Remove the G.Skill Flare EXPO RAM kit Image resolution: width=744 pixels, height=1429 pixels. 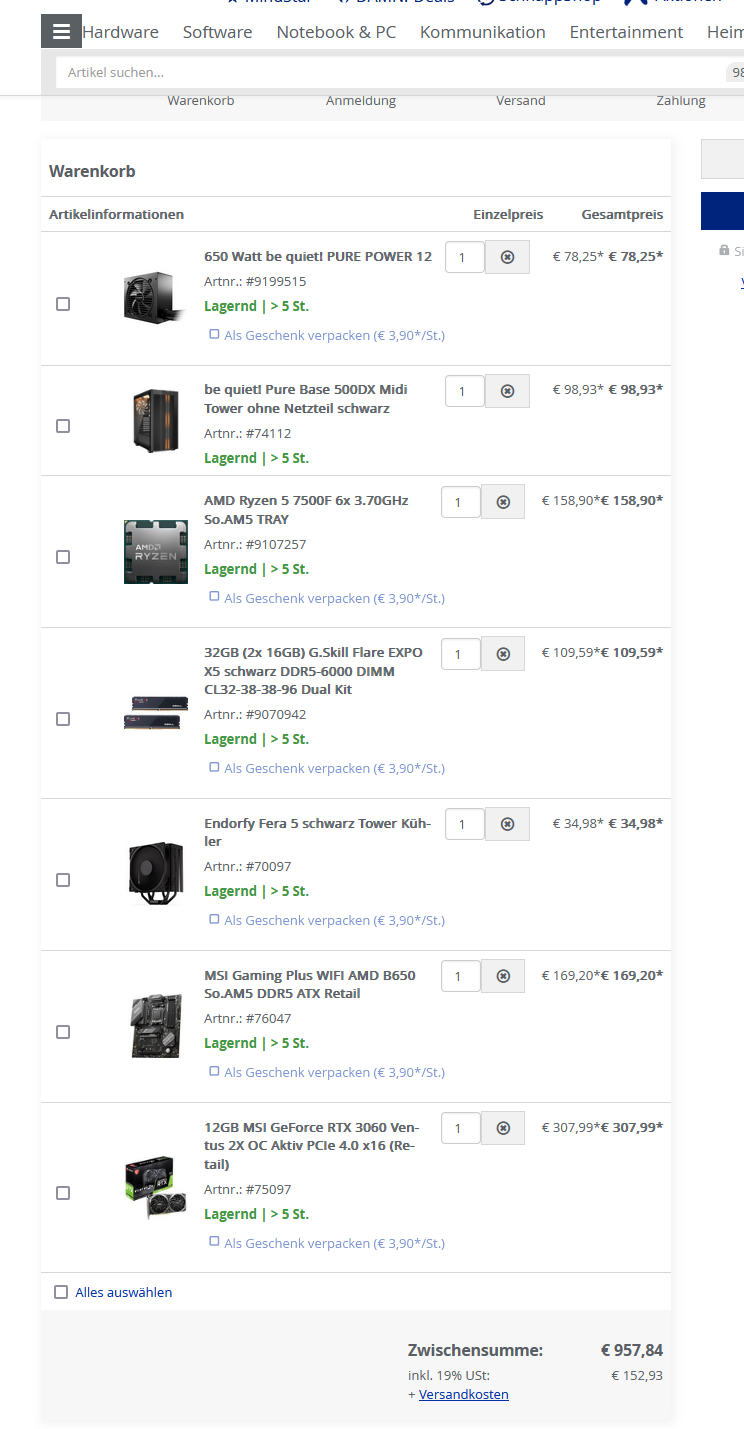[503, 654]
